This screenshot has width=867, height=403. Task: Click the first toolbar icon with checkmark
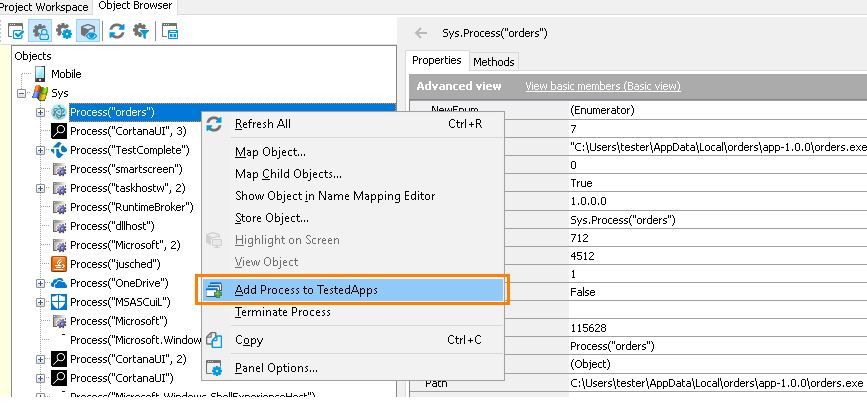pos(16,32)
